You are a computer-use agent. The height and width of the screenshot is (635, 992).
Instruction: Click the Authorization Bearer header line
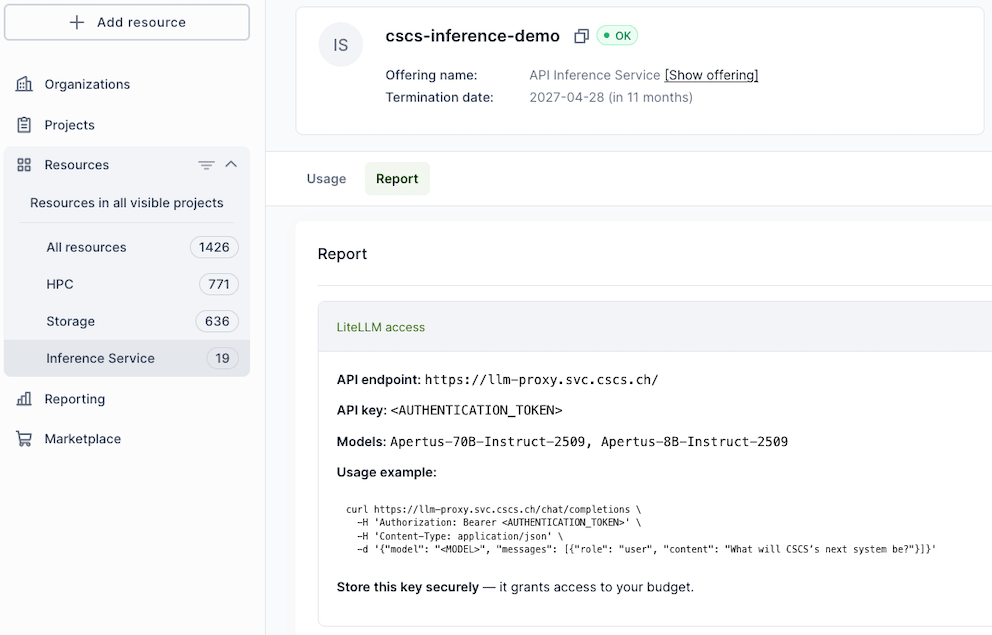tap(499, 522)
